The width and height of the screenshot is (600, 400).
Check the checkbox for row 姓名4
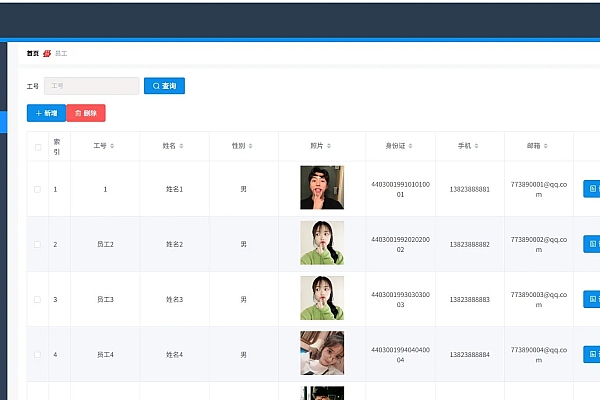click(x=38, y=354)
